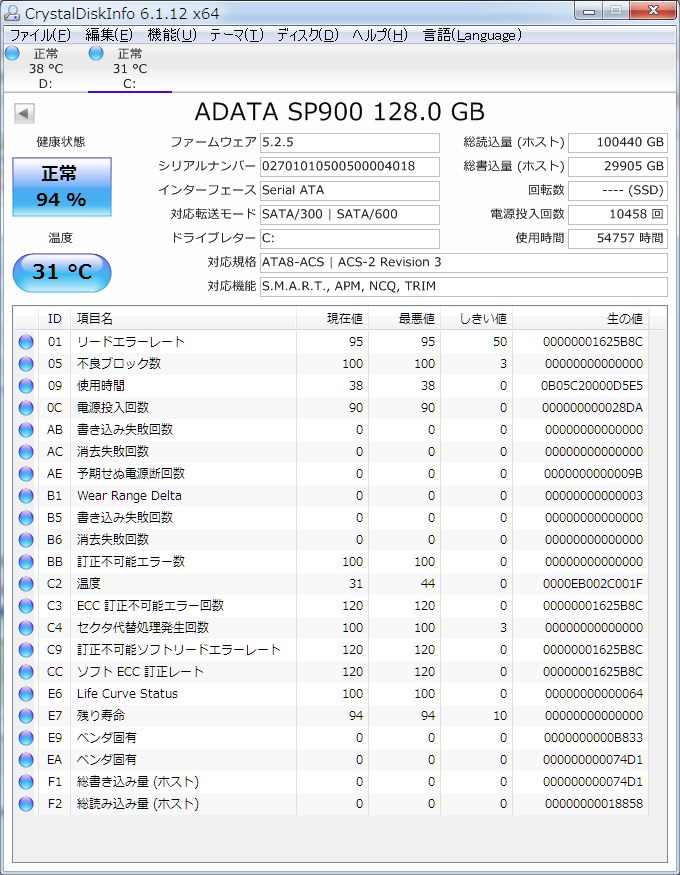The width and height of the screenshot is (680, 875).
Task: Click raw value 00000000018858
Action: [x=594, y=804]
